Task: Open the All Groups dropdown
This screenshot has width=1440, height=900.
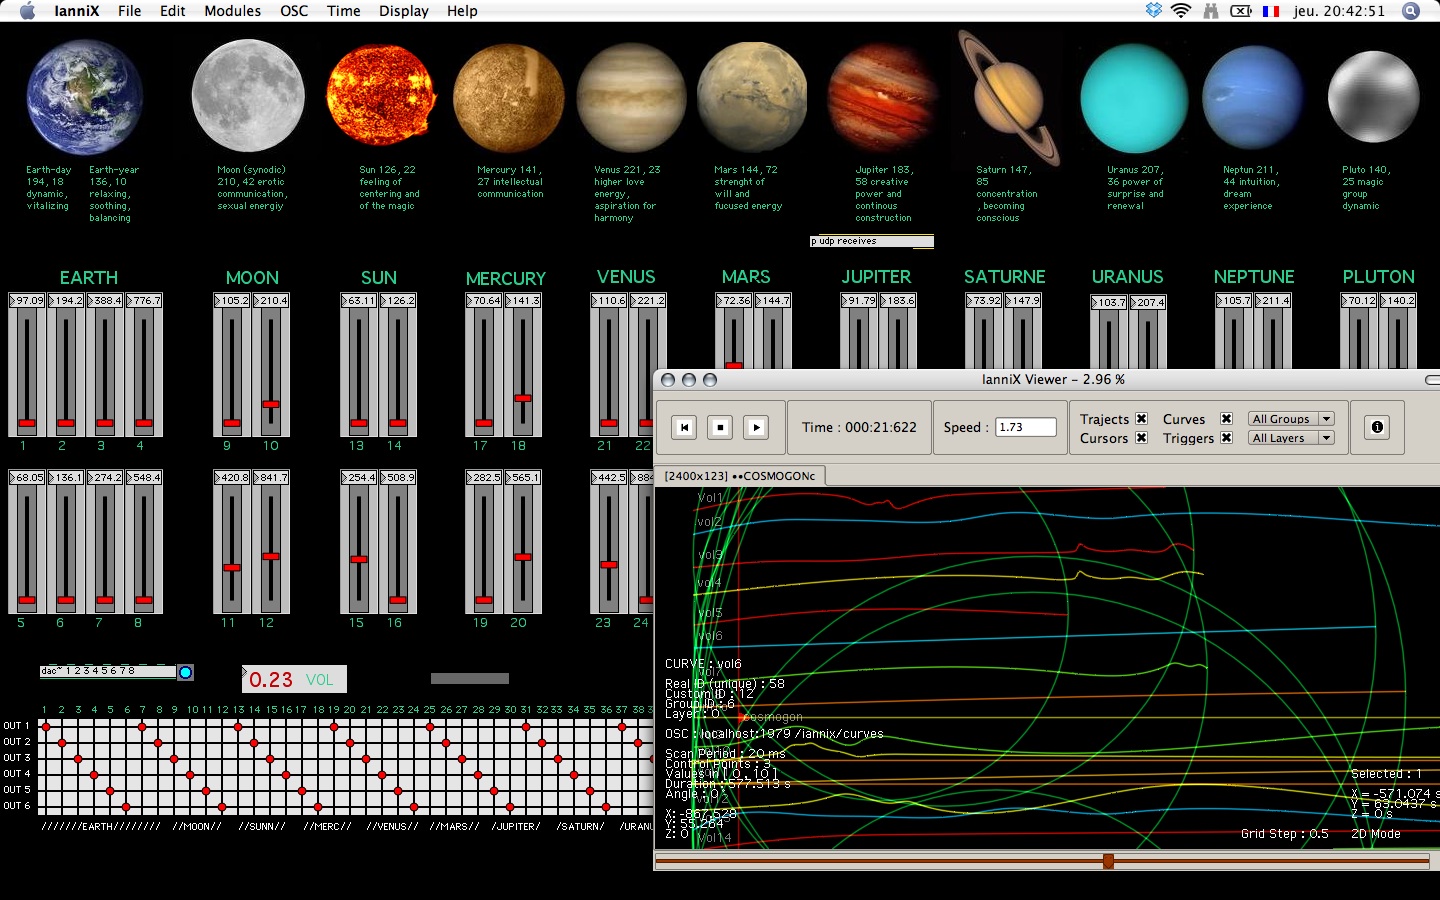Action: click(1291, 419)
